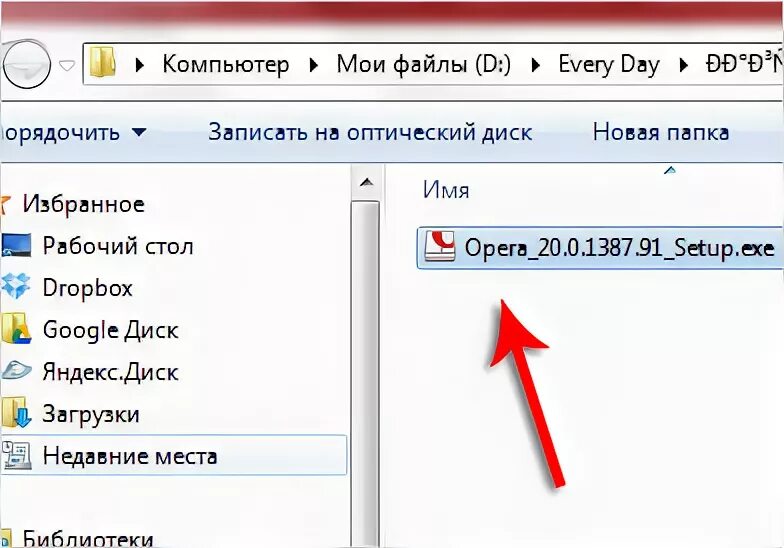Open Google Диск in the sidebar
This screenshot has width=784, height=548.
tap(110, 330)
